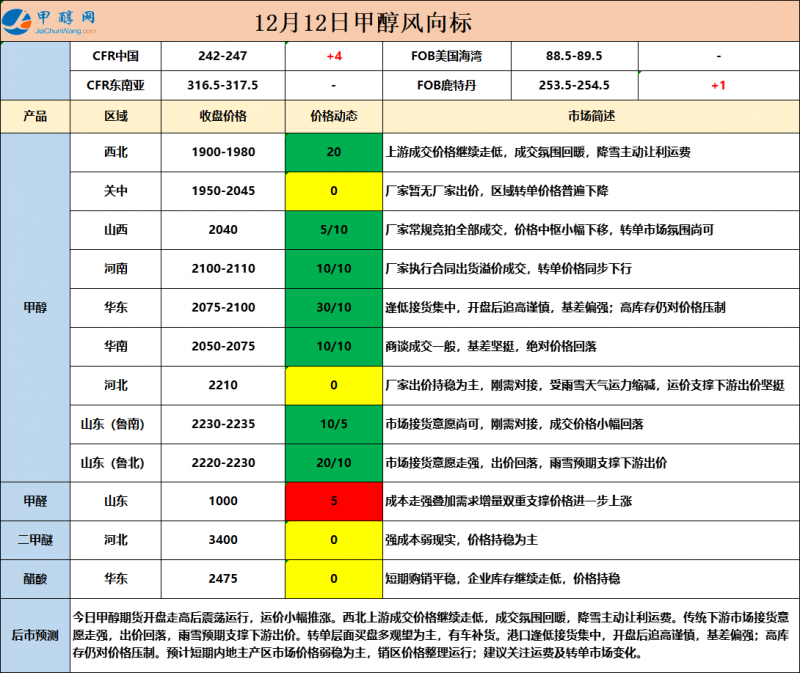Click the green 20 cell for 西北
800x673 pixels.
point(334,153)
